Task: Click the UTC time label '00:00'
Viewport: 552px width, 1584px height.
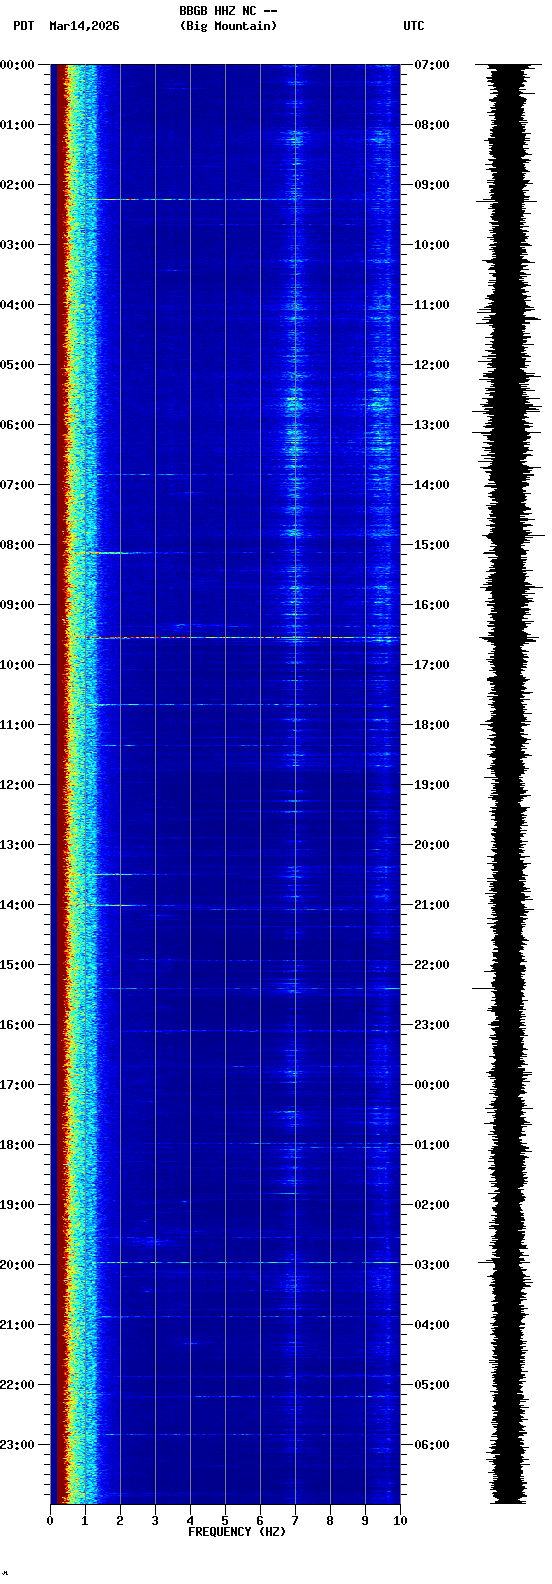Action: 432,1085
